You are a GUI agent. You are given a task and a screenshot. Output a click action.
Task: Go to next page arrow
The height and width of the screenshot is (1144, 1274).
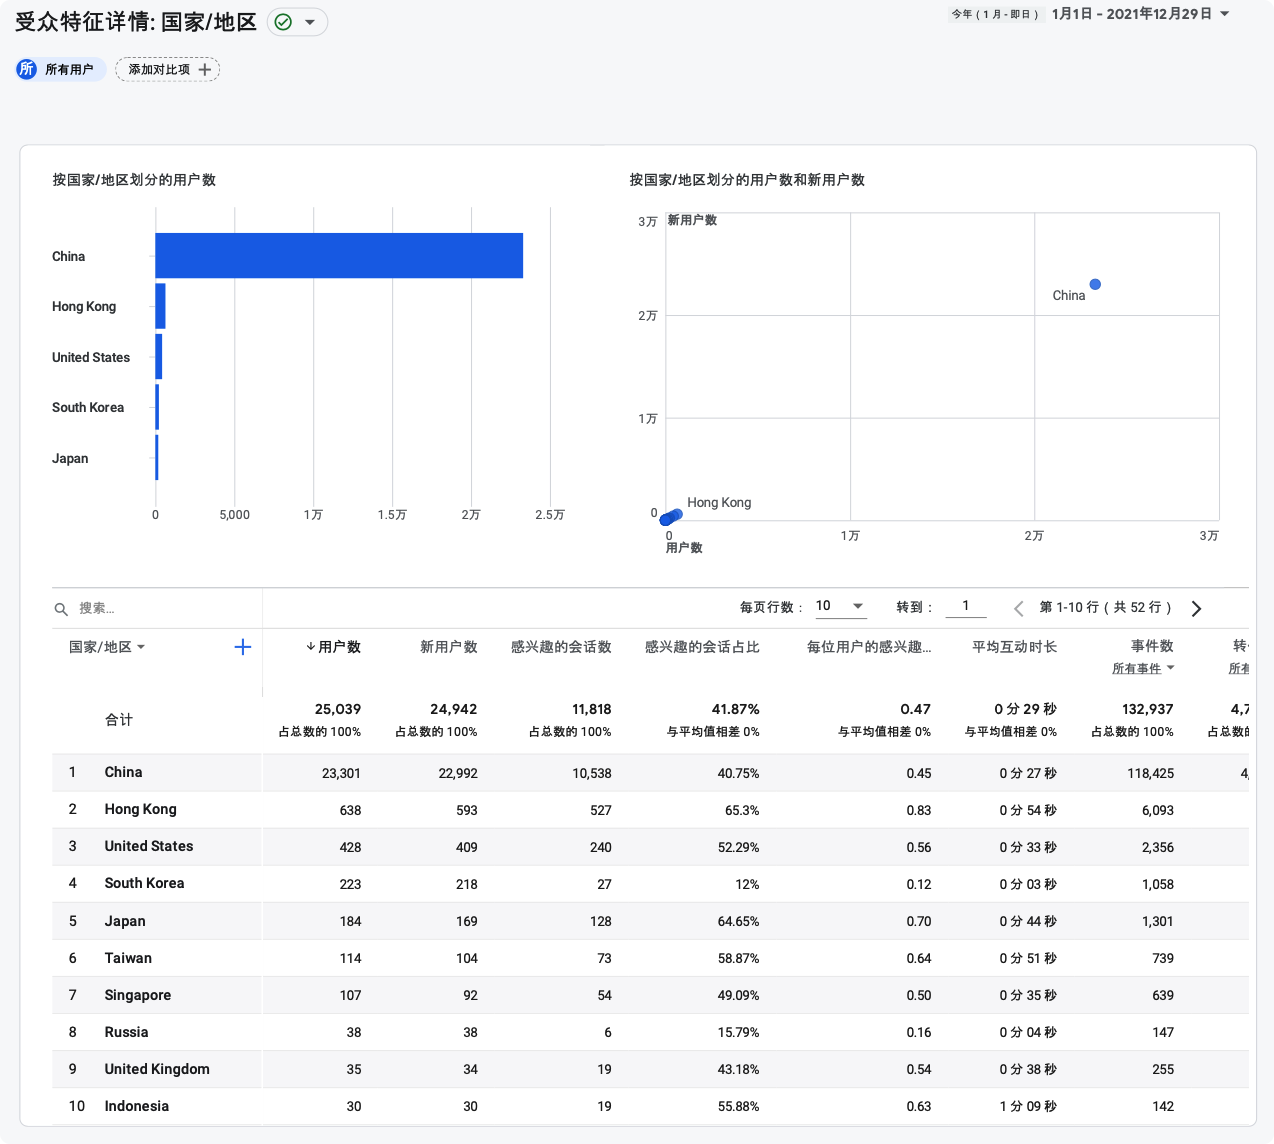(x=1196, y=608)
